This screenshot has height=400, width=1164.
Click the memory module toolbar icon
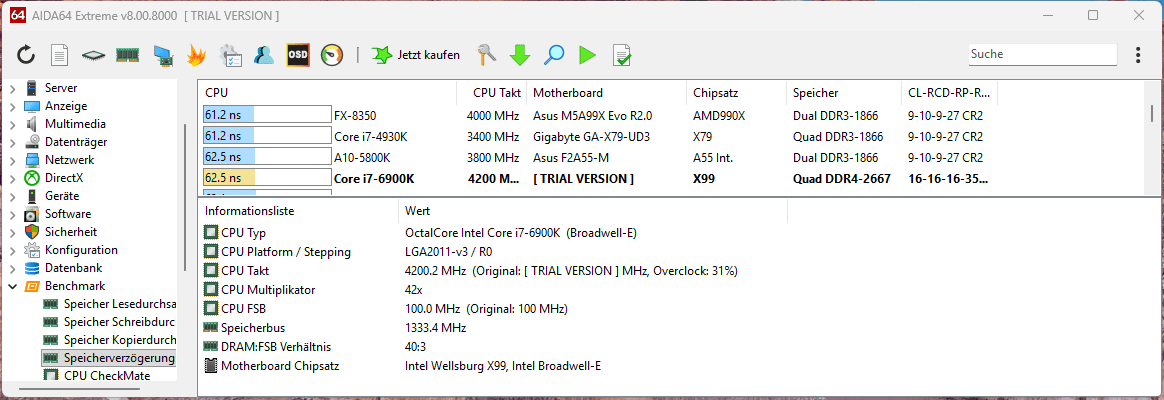[128, 55]
